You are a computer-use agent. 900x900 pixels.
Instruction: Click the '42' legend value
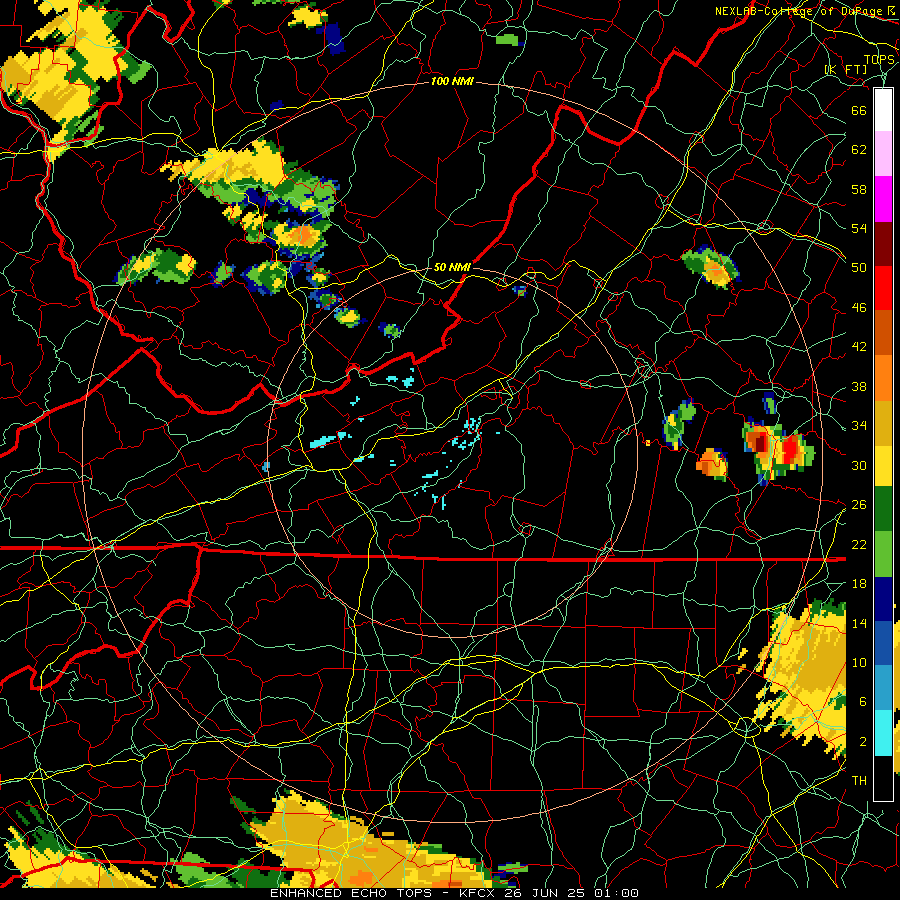(x=859, y=347)
